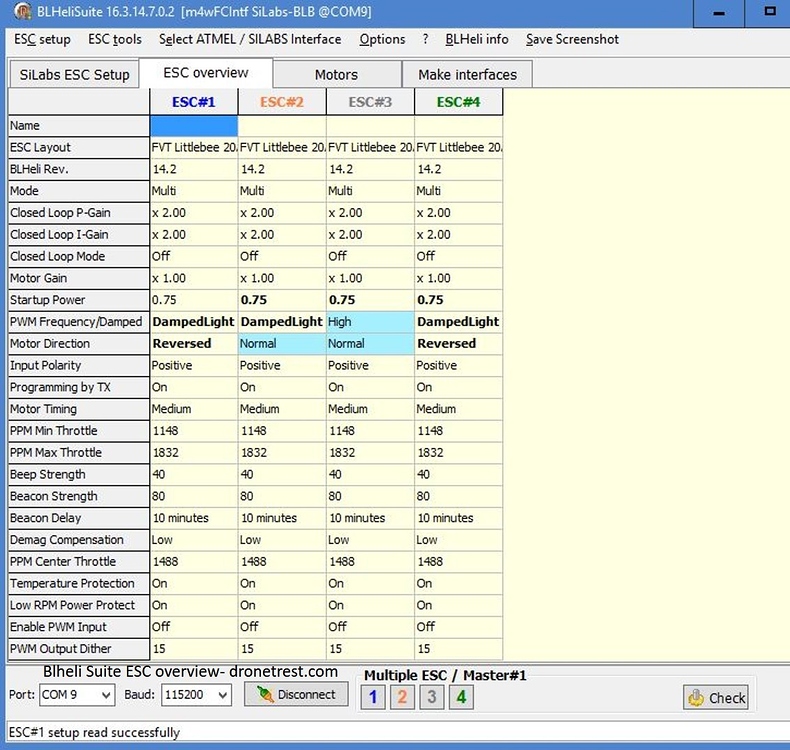The width and height of the screenshot is (790, 750).
Task: Open the question mark help menu
Action: coord(425,39)
